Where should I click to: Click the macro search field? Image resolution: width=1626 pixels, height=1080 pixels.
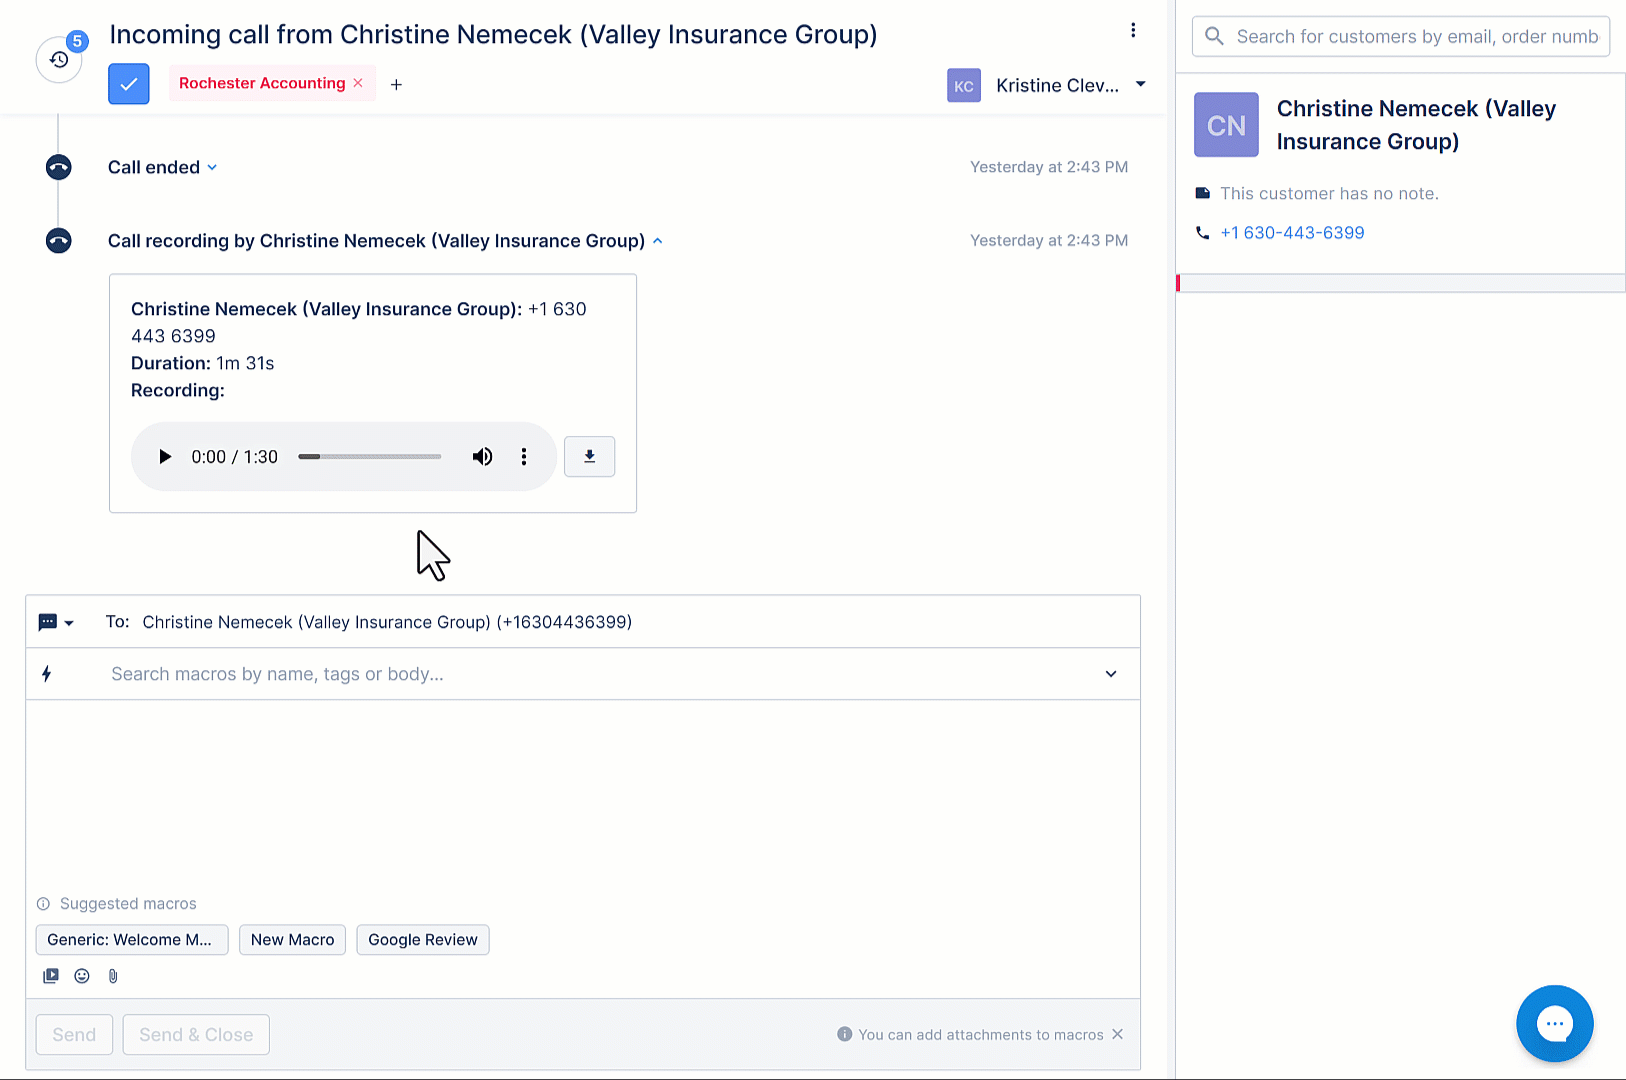pyautogui.click(x=600, y=674)
